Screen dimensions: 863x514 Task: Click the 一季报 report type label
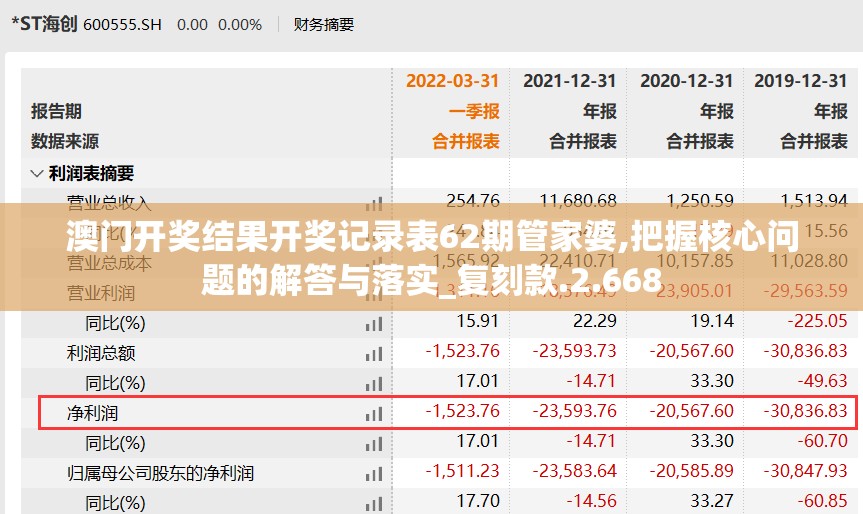[x=474, y=111]
